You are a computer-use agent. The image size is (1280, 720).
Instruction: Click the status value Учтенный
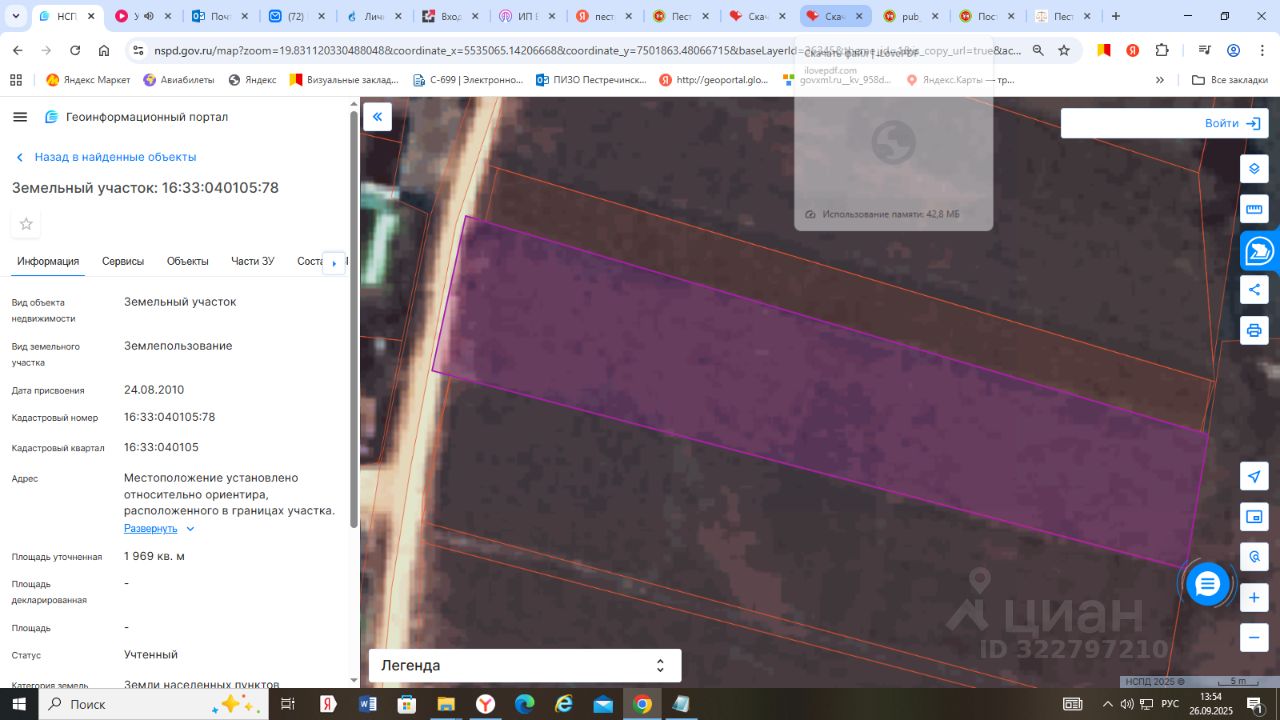tap(151, 654)
